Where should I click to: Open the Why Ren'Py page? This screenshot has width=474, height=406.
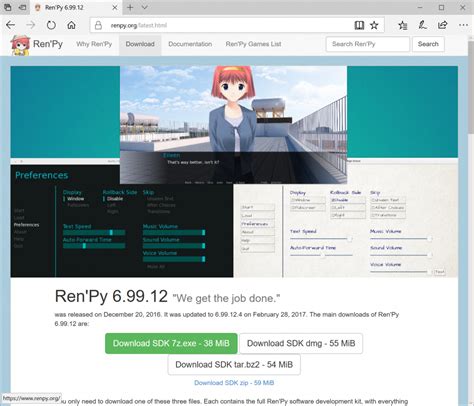pos(94,44)
